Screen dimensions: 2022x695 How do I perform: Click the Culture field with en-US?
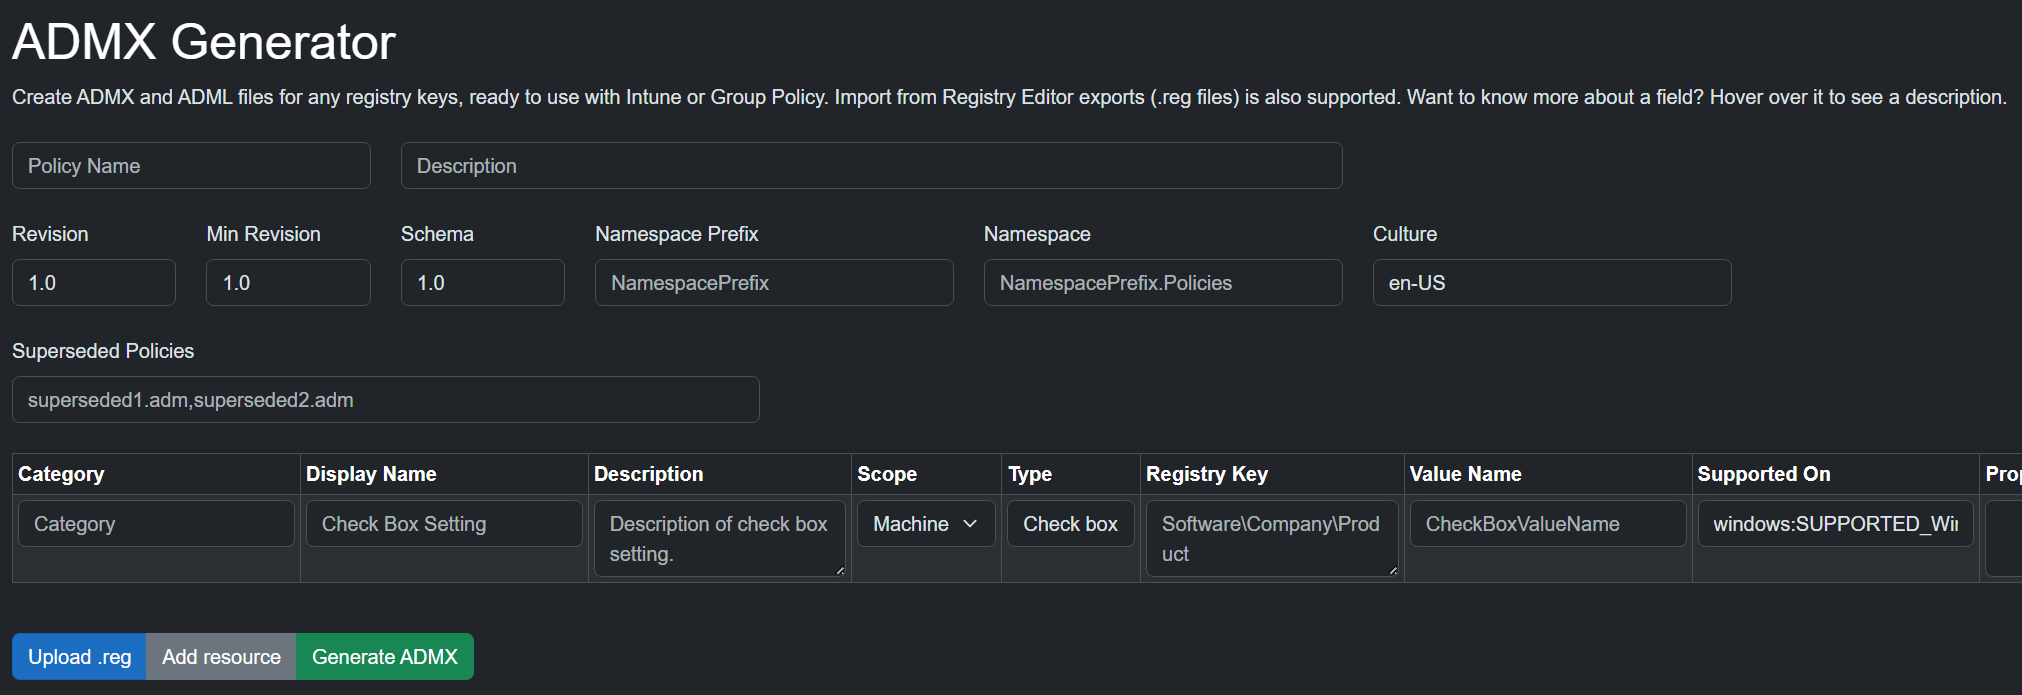pos(1551,283)
